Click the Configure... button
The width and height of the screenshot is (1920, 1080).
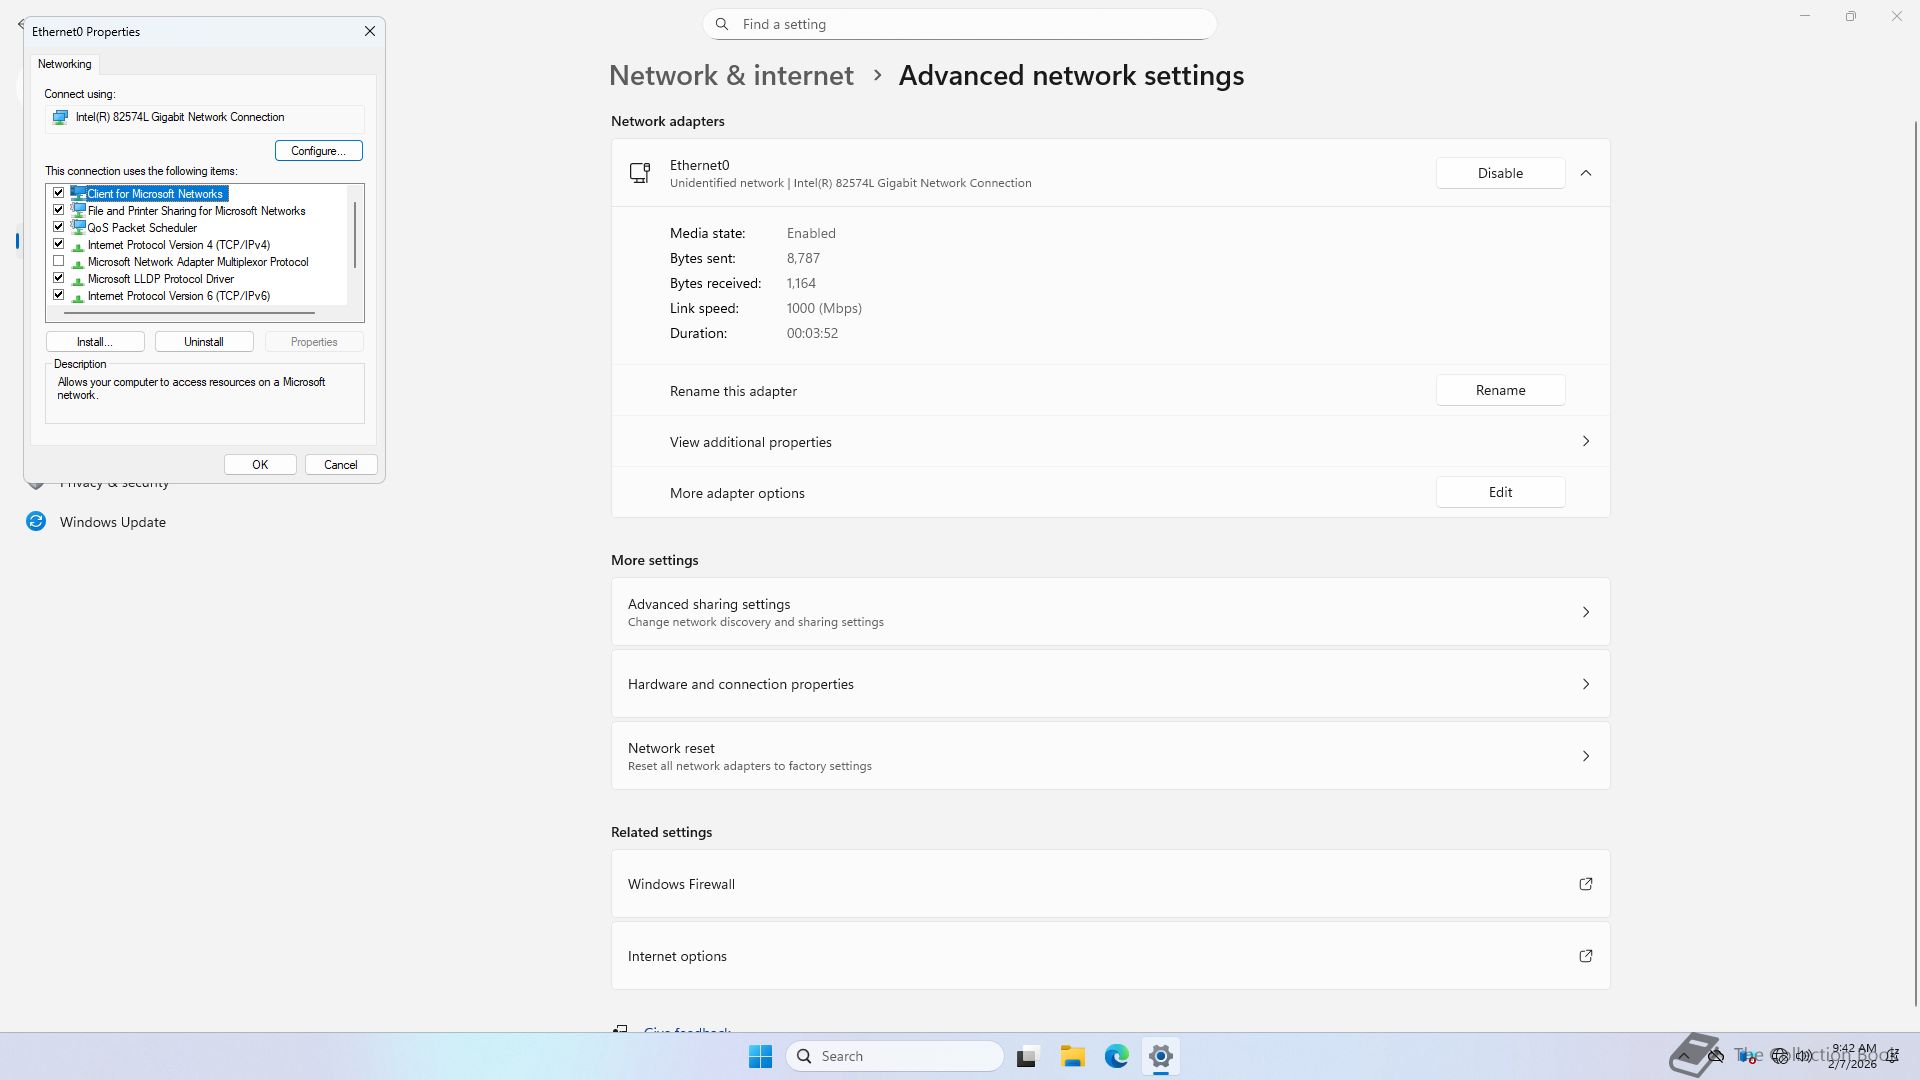coord(318,151)
